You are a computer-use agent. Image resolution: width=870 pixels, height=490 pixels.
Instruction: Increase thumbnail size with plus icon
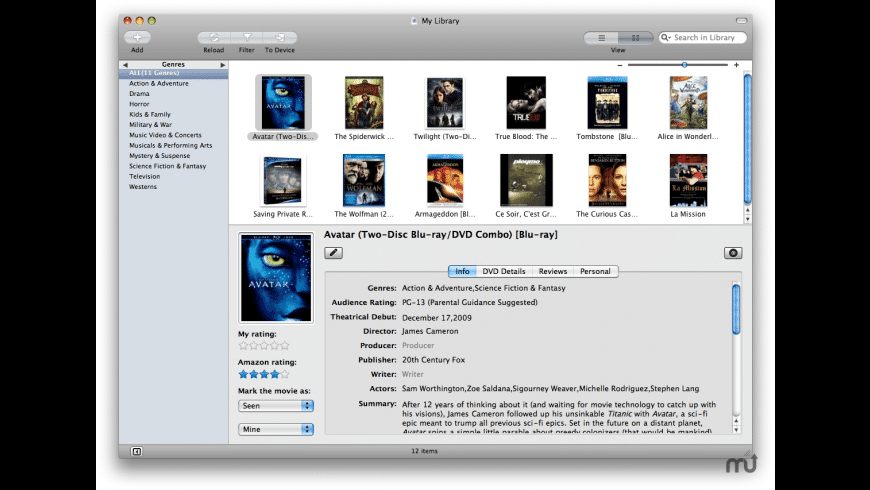pyautogui.click(x=736, y=65)
